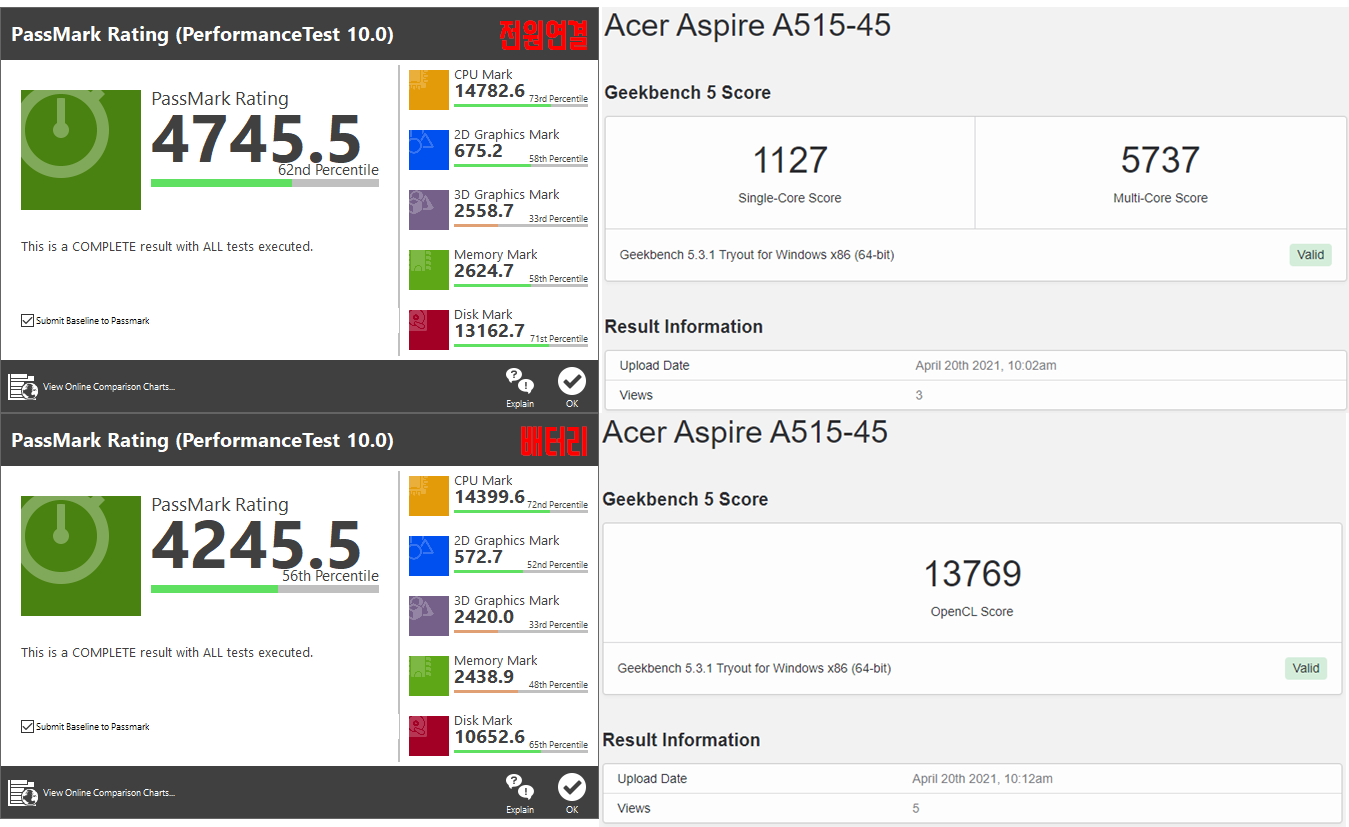The height and width of the screenshot is (827, 1349).
Task: Click the online comparison charts icon in top panel
Action: coord(23,387)
